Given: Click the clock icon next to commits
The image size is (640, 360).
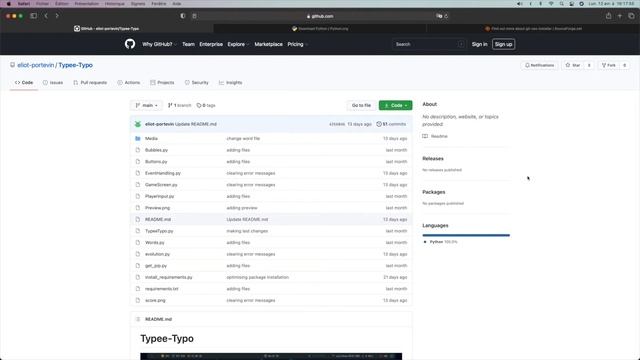Looking at the screenshot, I should click(379, 124).
